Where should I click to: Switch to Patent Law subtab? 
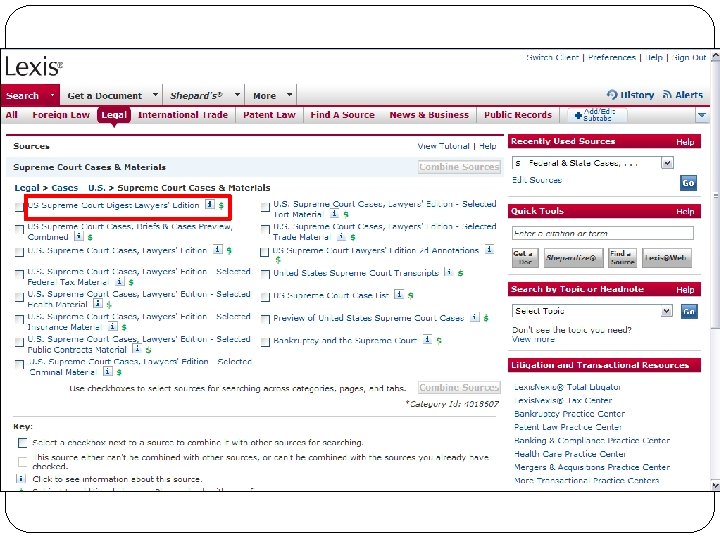269,115
